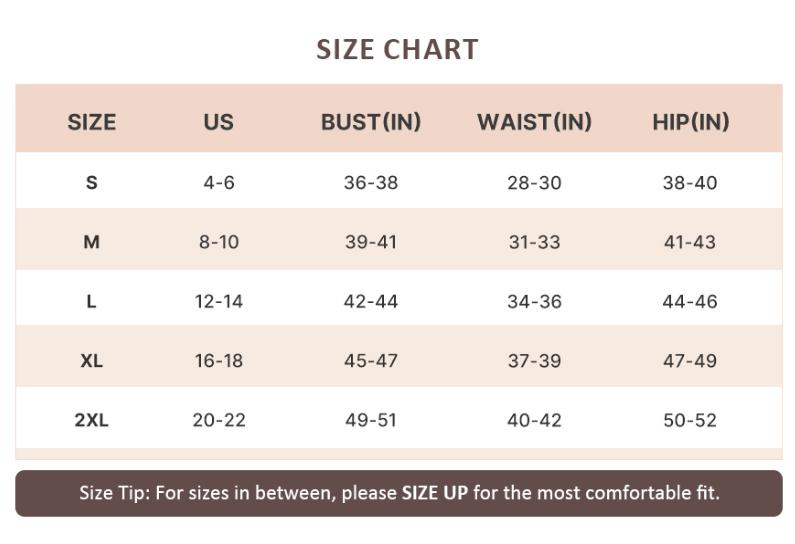Click the WAIST(IN) column header

(x=534, y=122)
